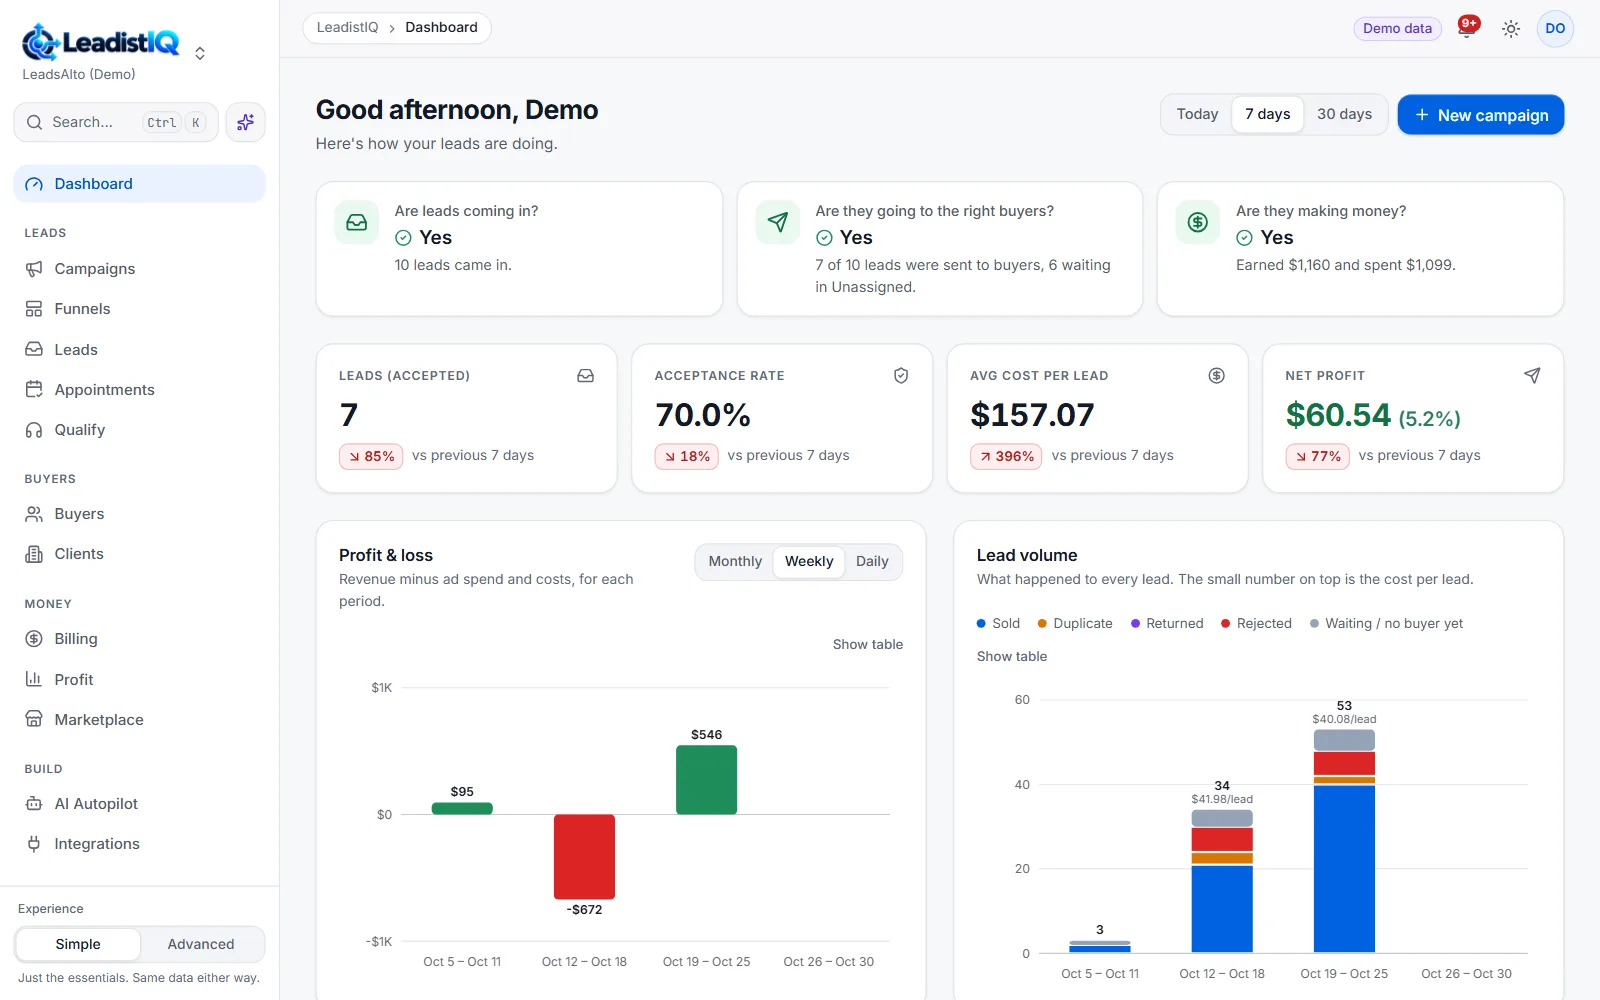Click the AI sparkle button beside search
This screenshot has width=1600, height=1000.
pyautogui.click(x=245, y=122)
